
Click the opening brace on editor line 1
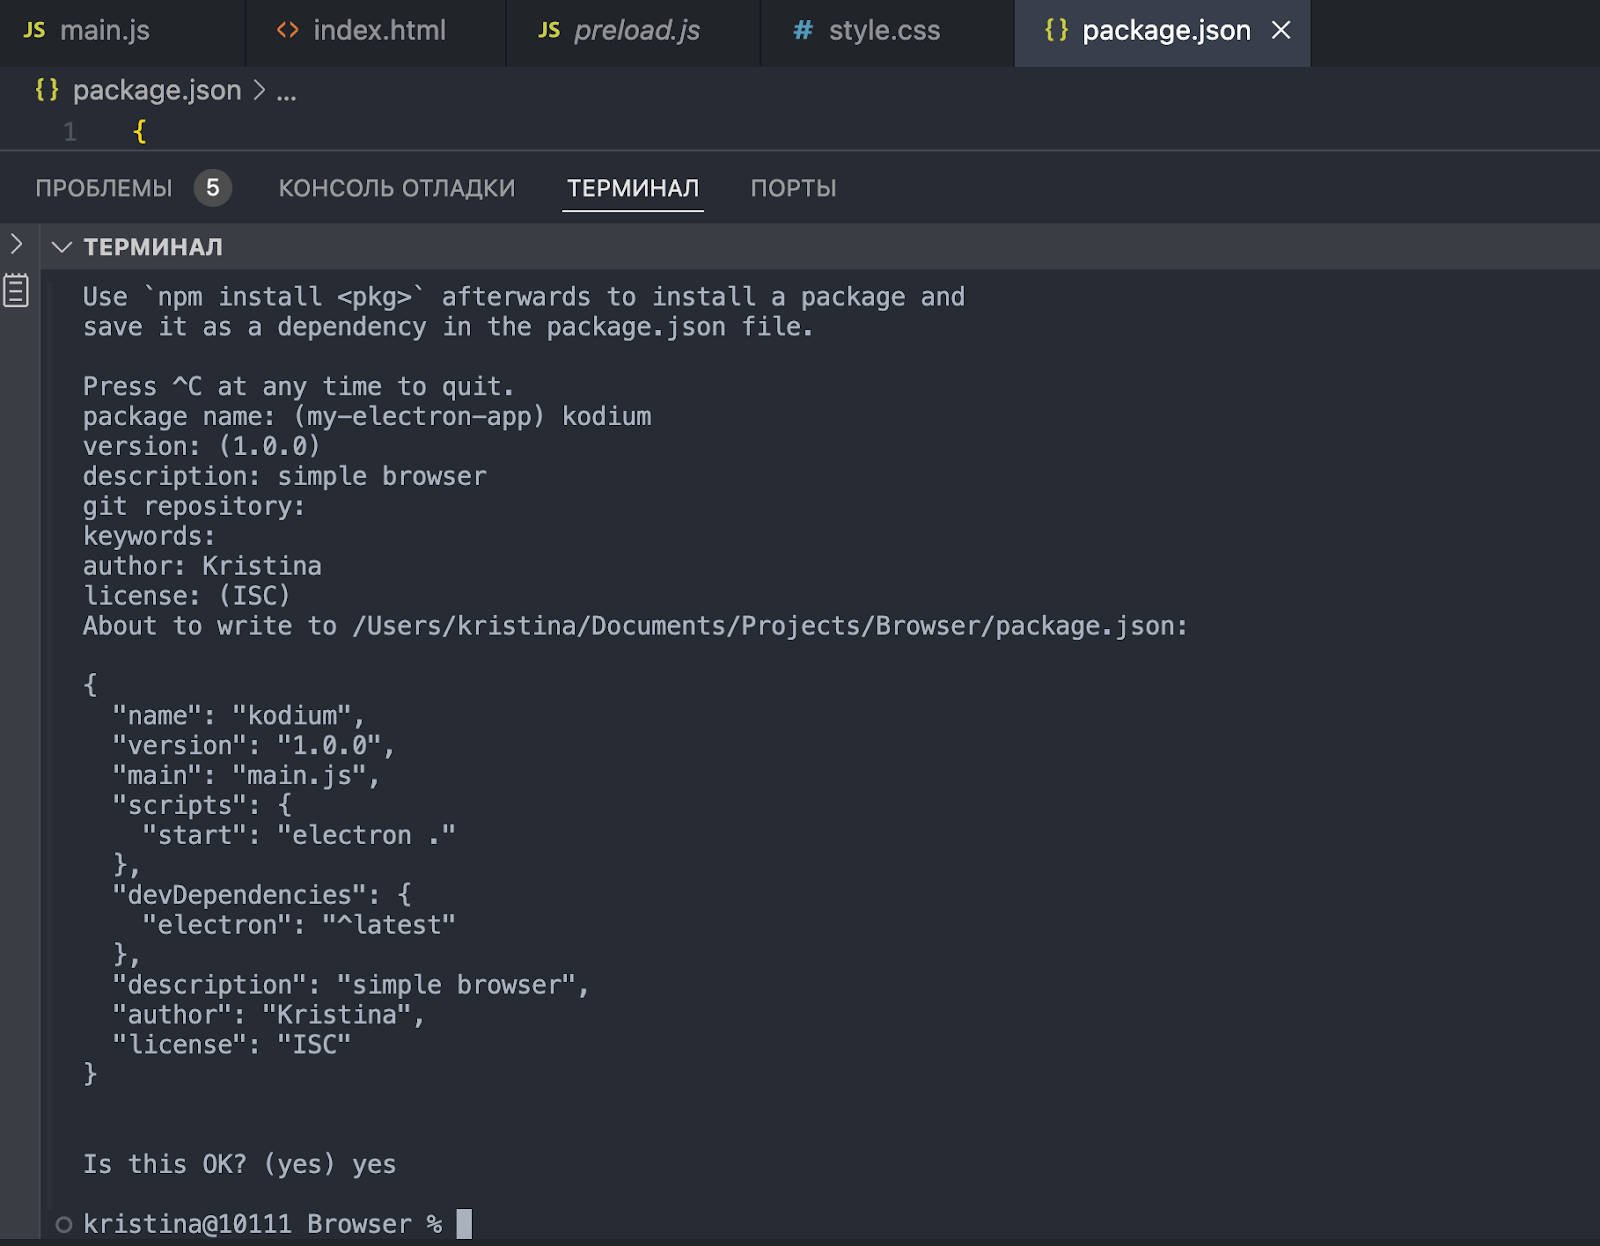tap(140, 132)
